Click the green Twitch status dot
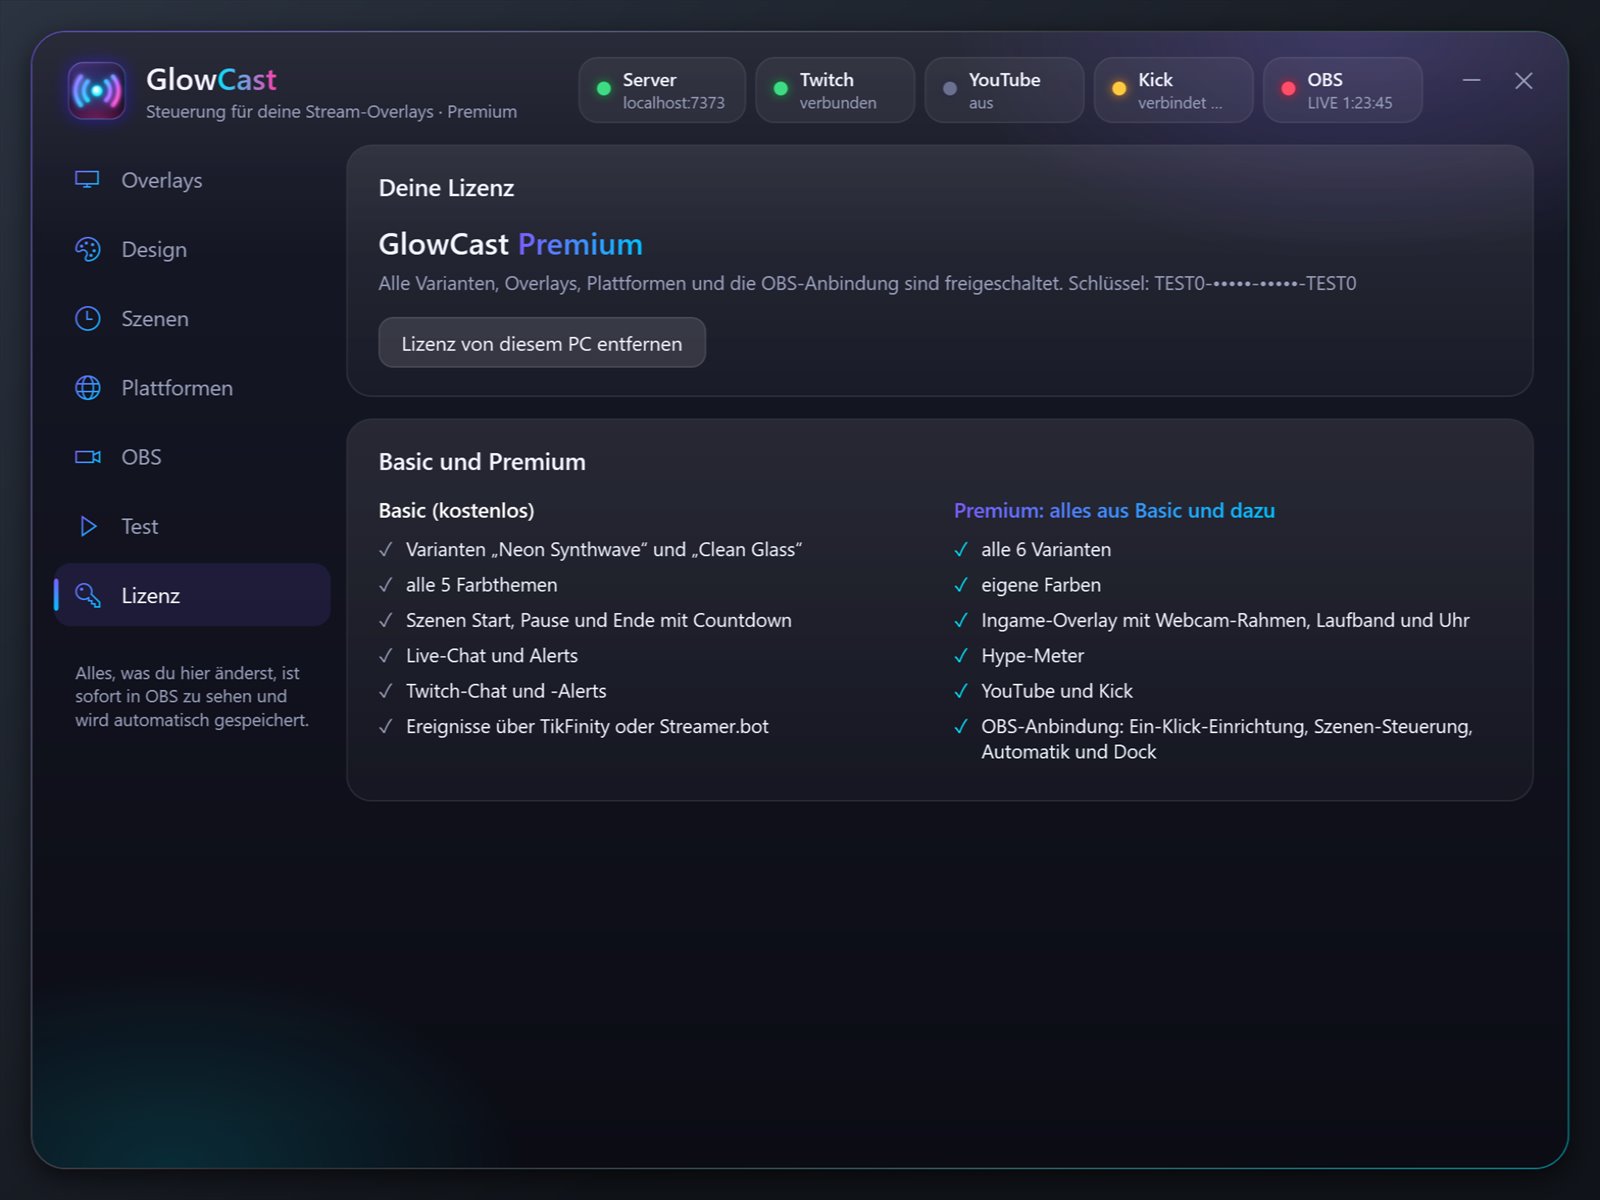 [x=781, y=89]
